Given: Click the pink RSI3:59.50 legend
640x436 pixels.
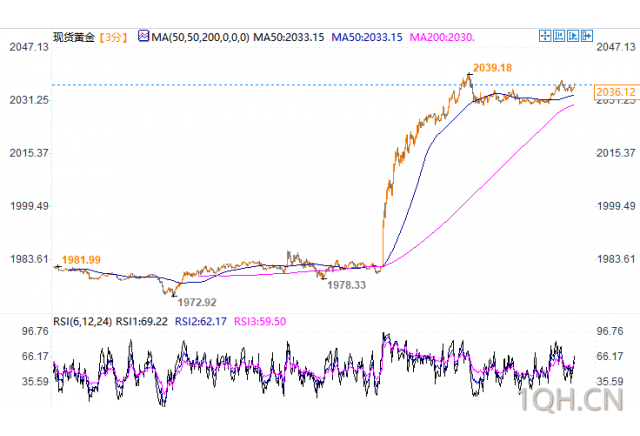Looking at the screenshot, I should [x=260, y=322].
